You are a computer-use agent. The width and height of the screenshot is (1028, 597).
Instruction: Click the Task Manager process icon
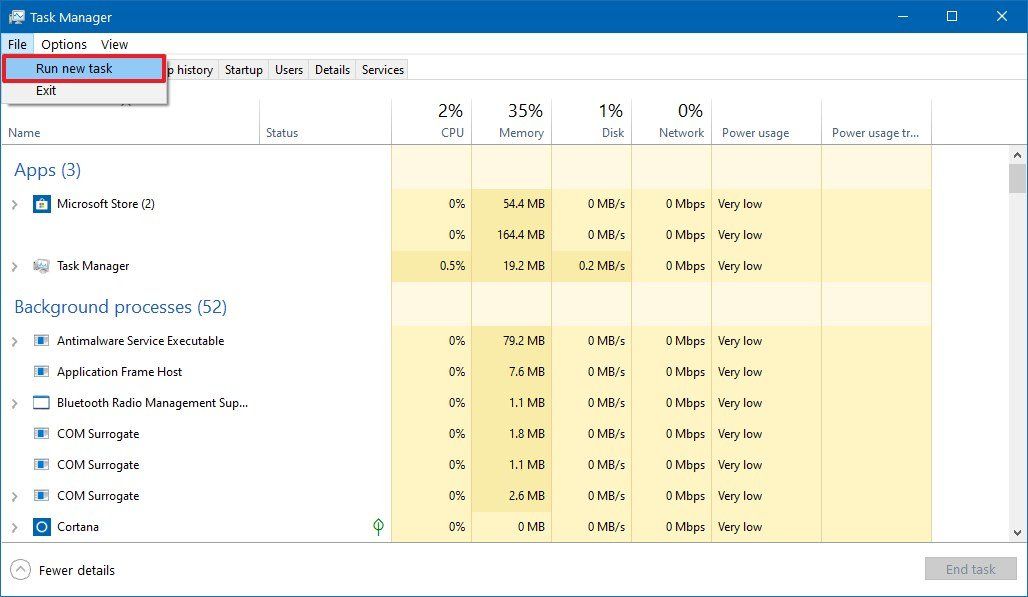pyautogui.click(x=41, y=265)
